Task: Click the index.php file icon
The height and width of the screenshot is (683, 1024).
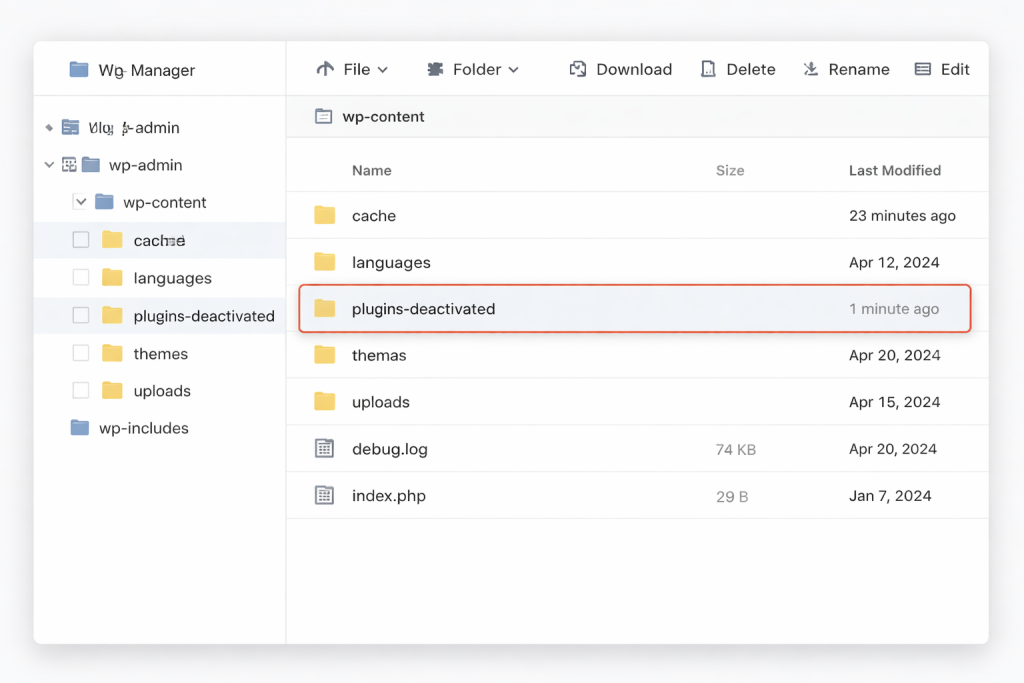Action: point(325,496)
